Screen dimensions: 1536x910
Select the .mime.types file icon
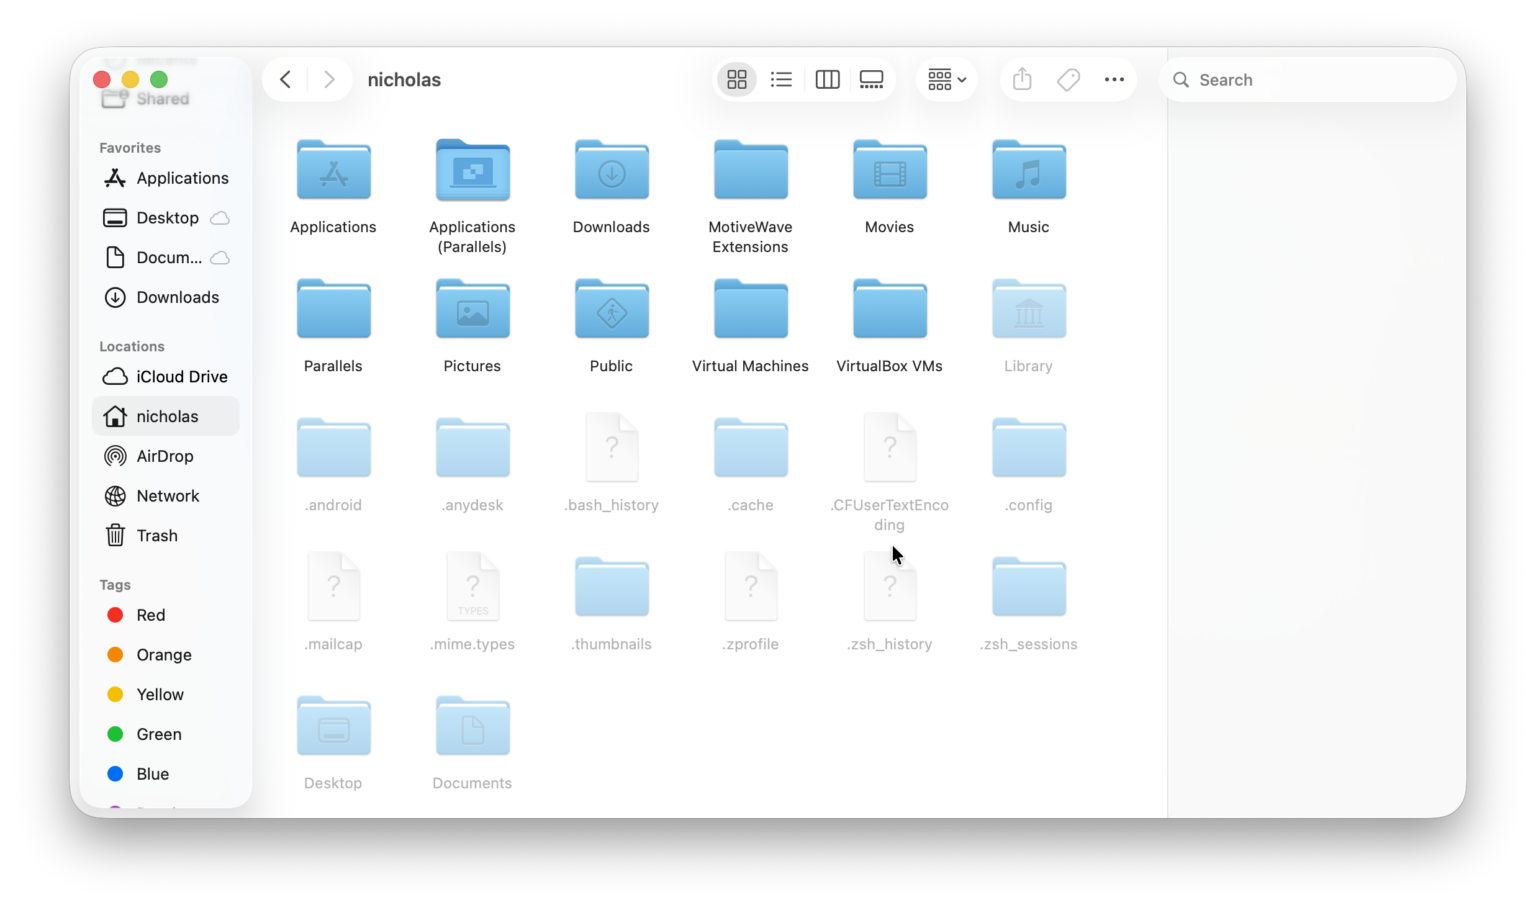pos(473,586)
